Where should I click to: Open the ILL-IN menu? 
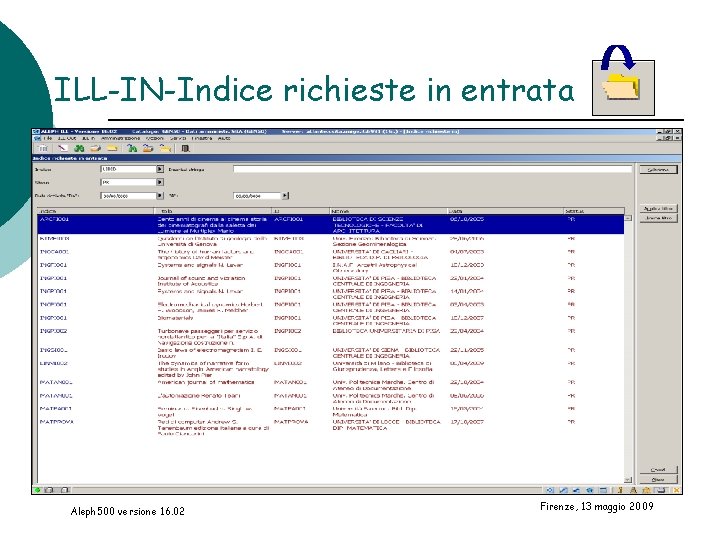pyautogui.click(x=89, y=138)
